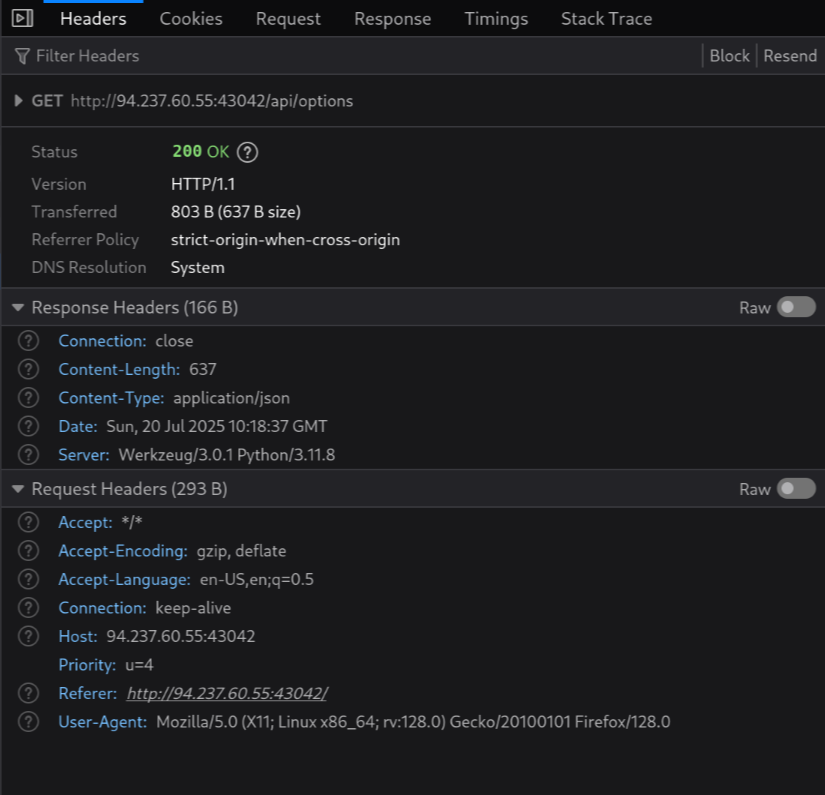Viewport: 825px width, 795px height.
Task: Switch to the Request tab
Action: [x=288, y=19]
